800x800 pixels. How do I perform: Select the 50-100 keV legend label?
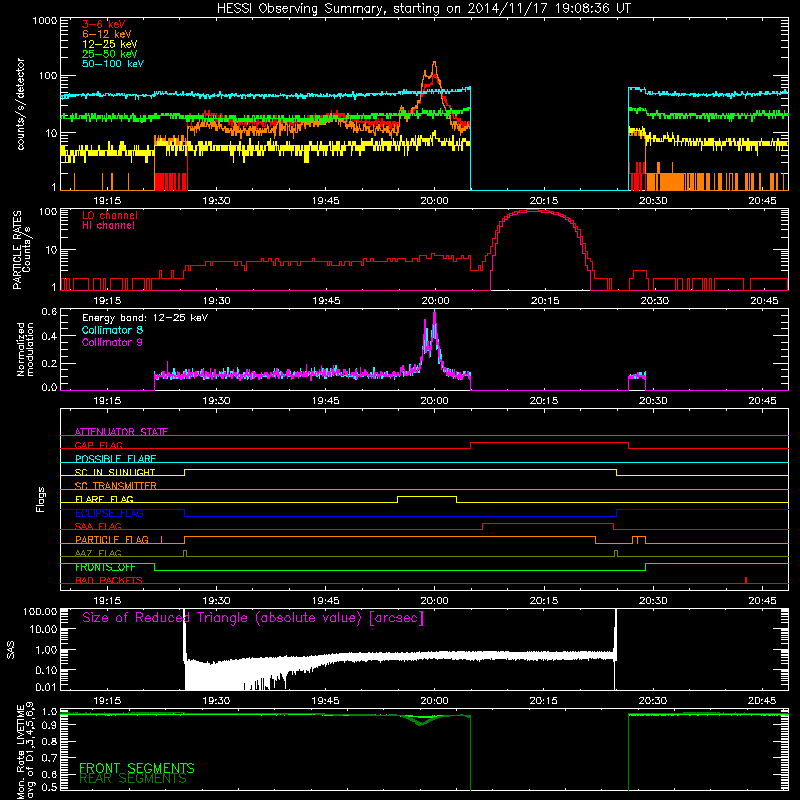[113, 63]
